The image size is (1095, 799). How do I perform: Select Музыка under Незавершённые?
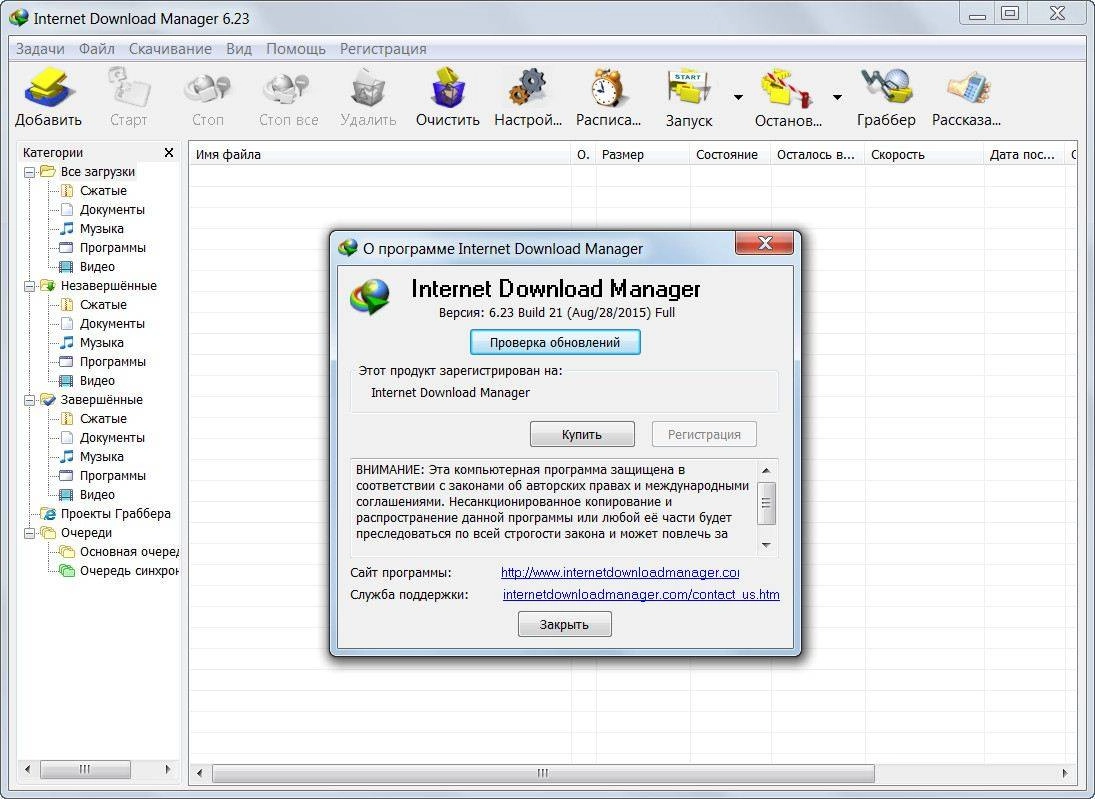pyautogui.click(x=101, y=343)
